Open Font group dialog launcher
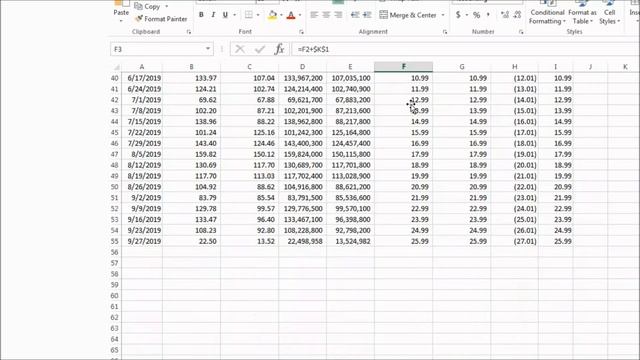The image size is (640, 360). coord(301,32)
